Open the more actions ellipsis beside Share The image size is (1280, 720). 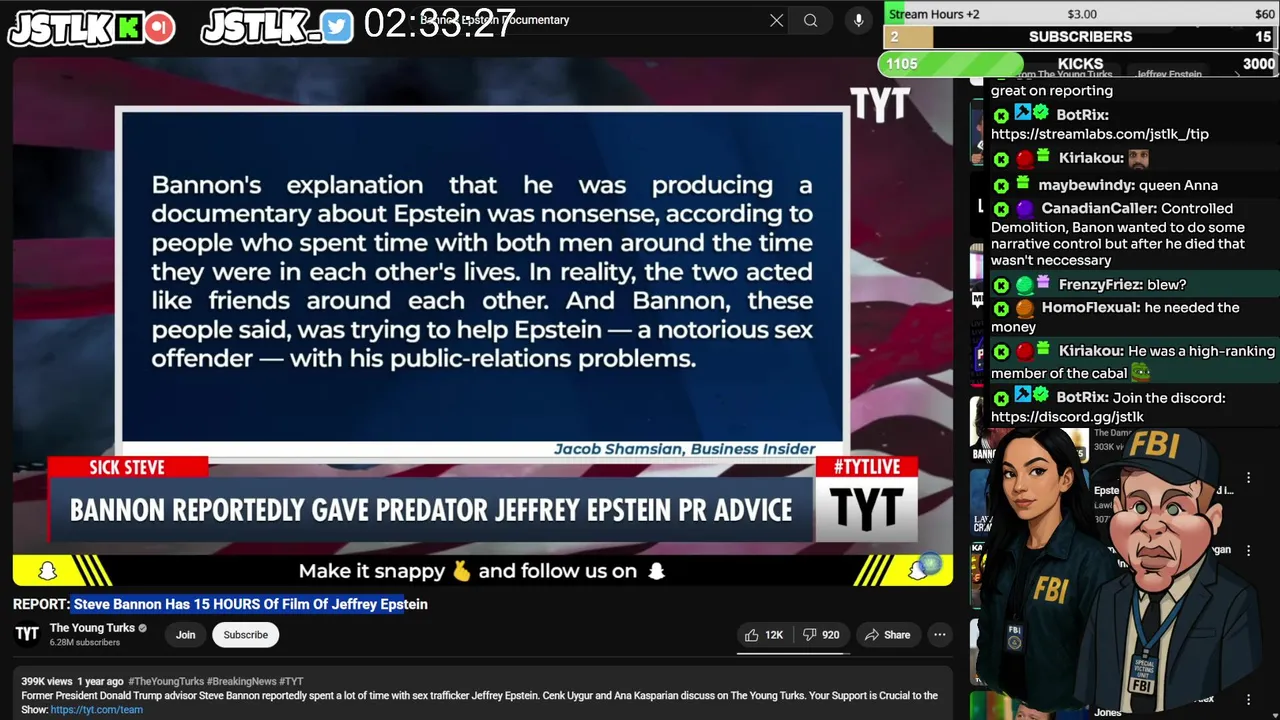(x=939, y=635)
